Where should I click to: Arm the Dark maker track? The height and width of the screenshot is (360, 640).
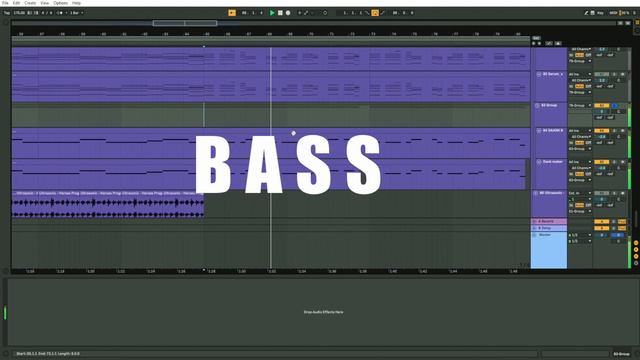tap(622, 162)
